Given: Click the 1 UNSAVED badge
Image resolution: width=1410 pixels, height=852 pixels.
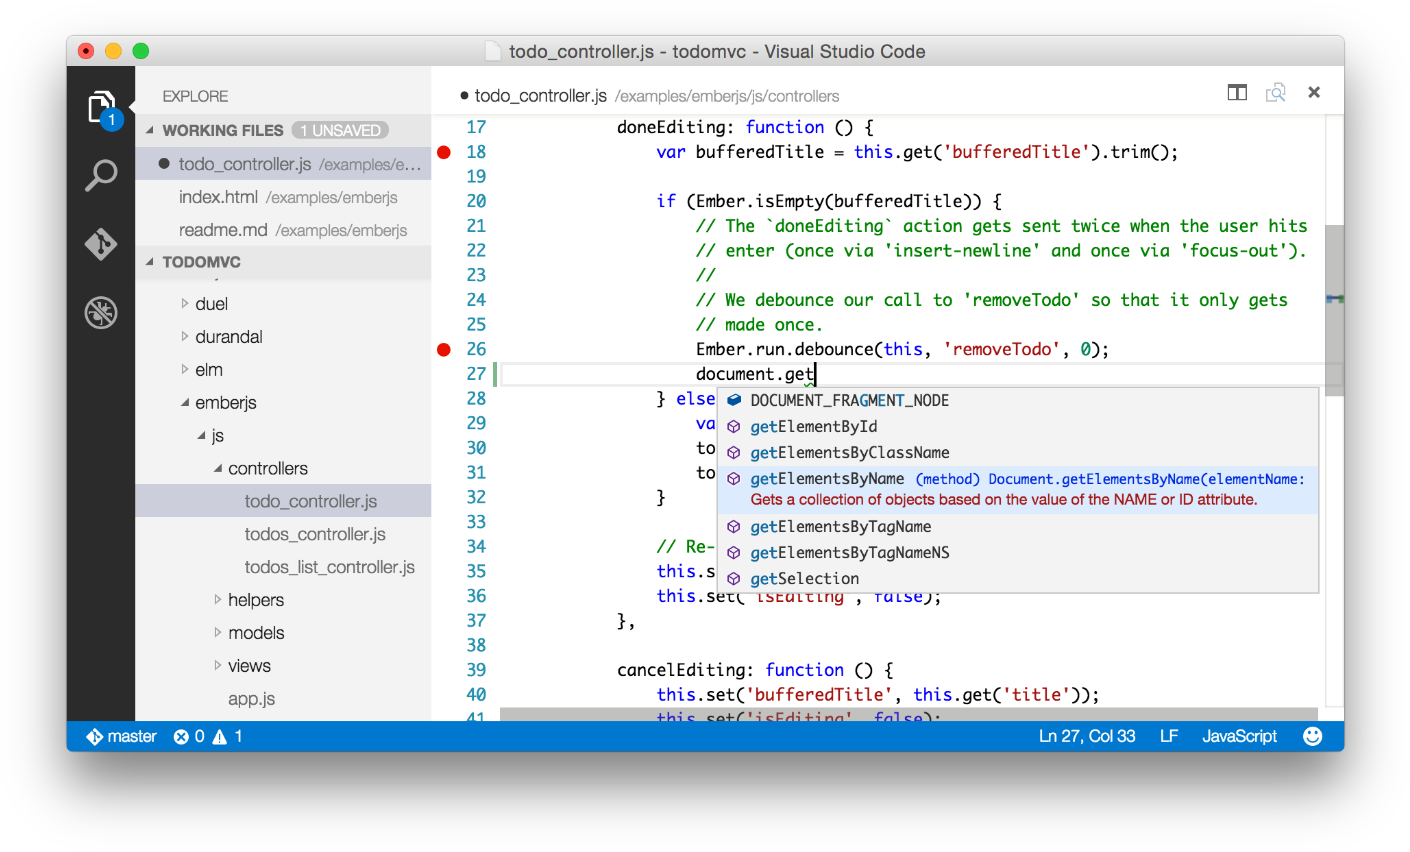Looking at the screenshot, I should [x=340, y=130].
